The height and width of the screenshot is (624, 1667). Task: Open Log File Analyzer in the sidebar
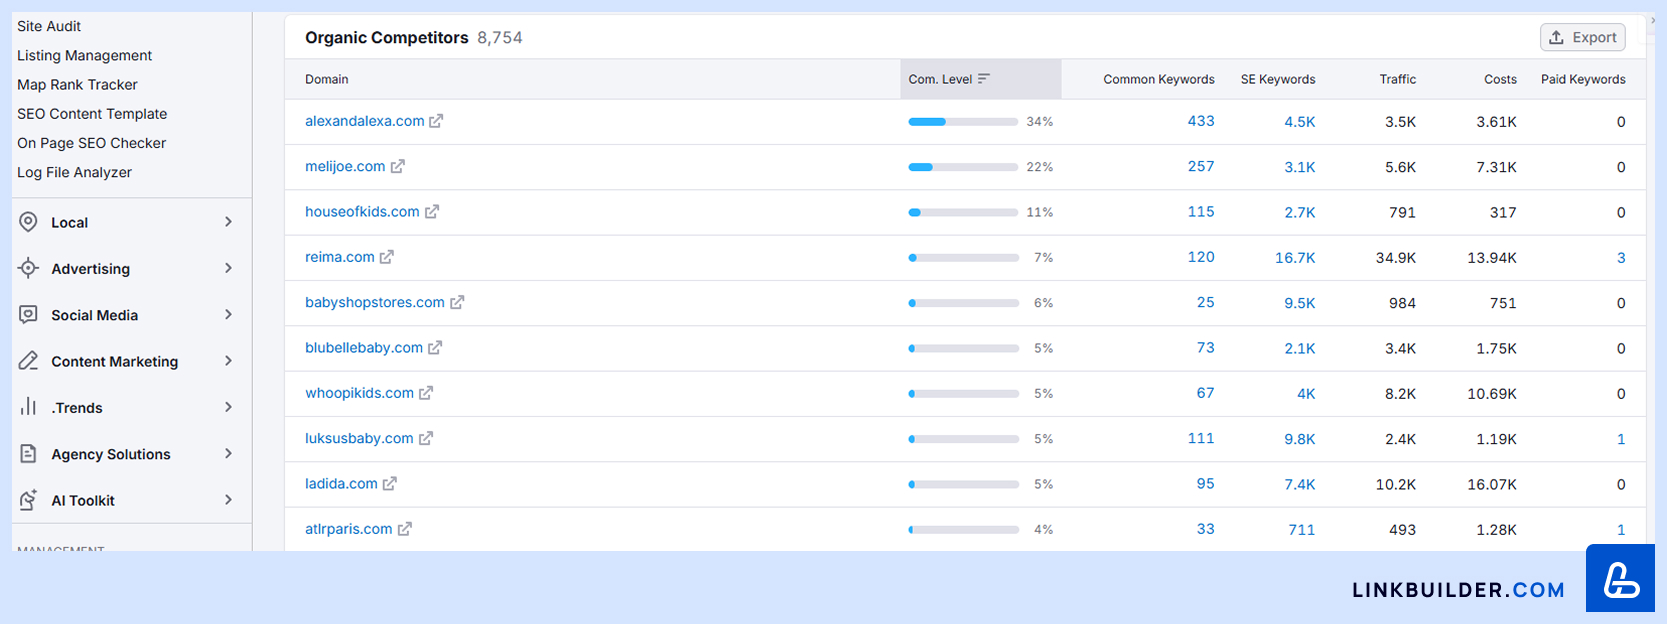(x=74, y=172)
